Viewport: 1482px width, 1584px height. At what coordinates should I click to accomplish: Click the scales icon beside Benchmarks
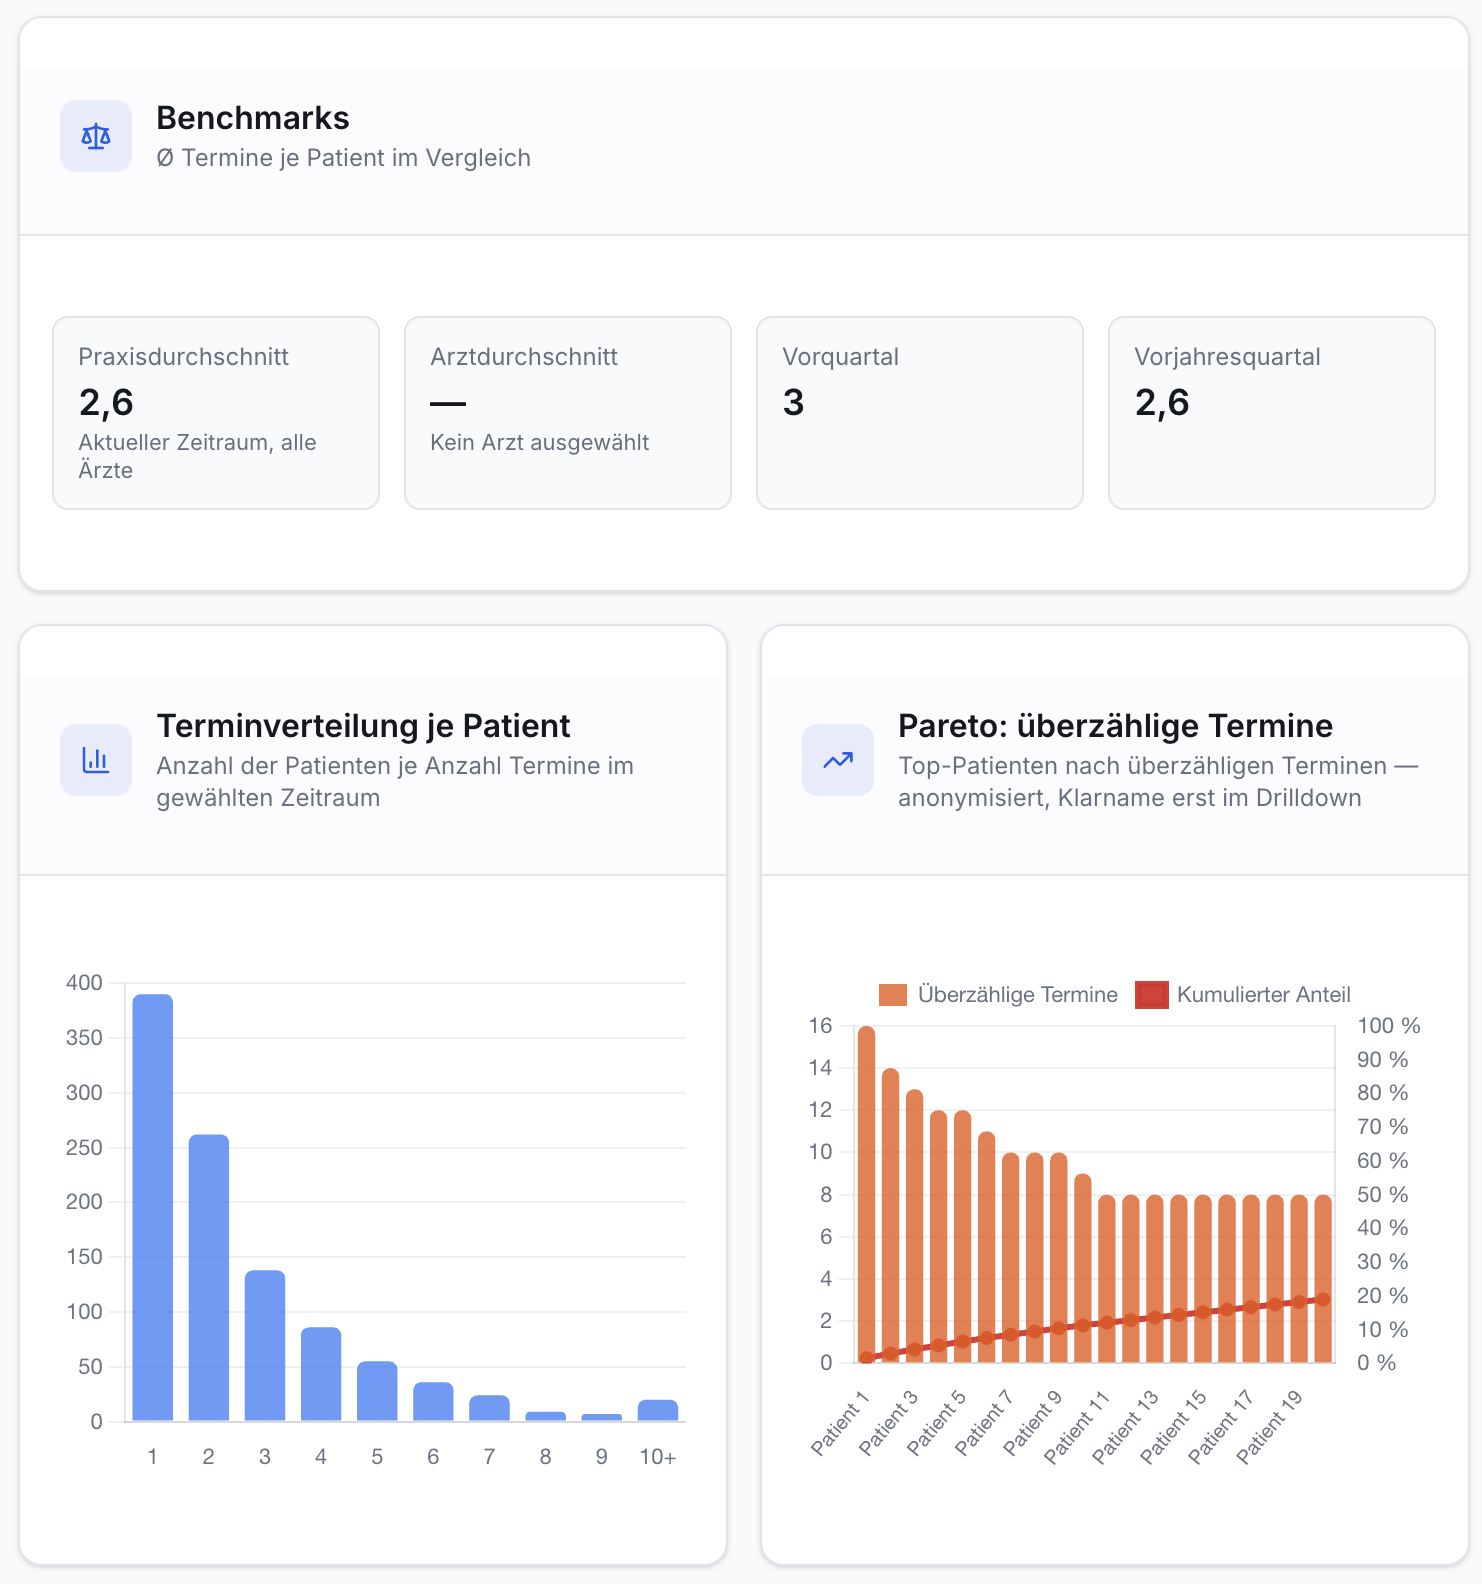96,136
